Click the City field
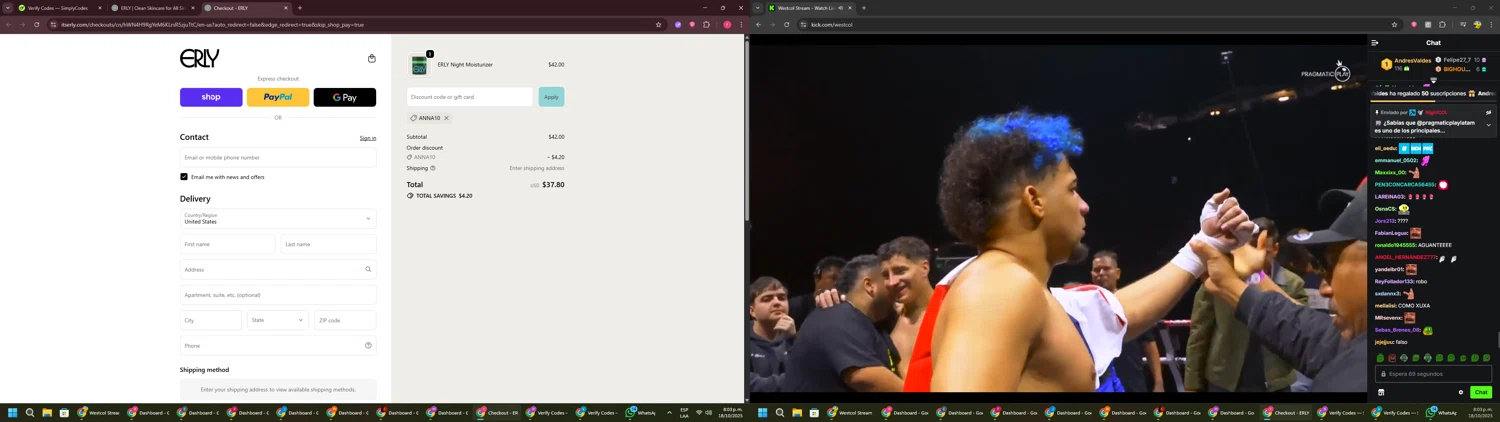 211,320
